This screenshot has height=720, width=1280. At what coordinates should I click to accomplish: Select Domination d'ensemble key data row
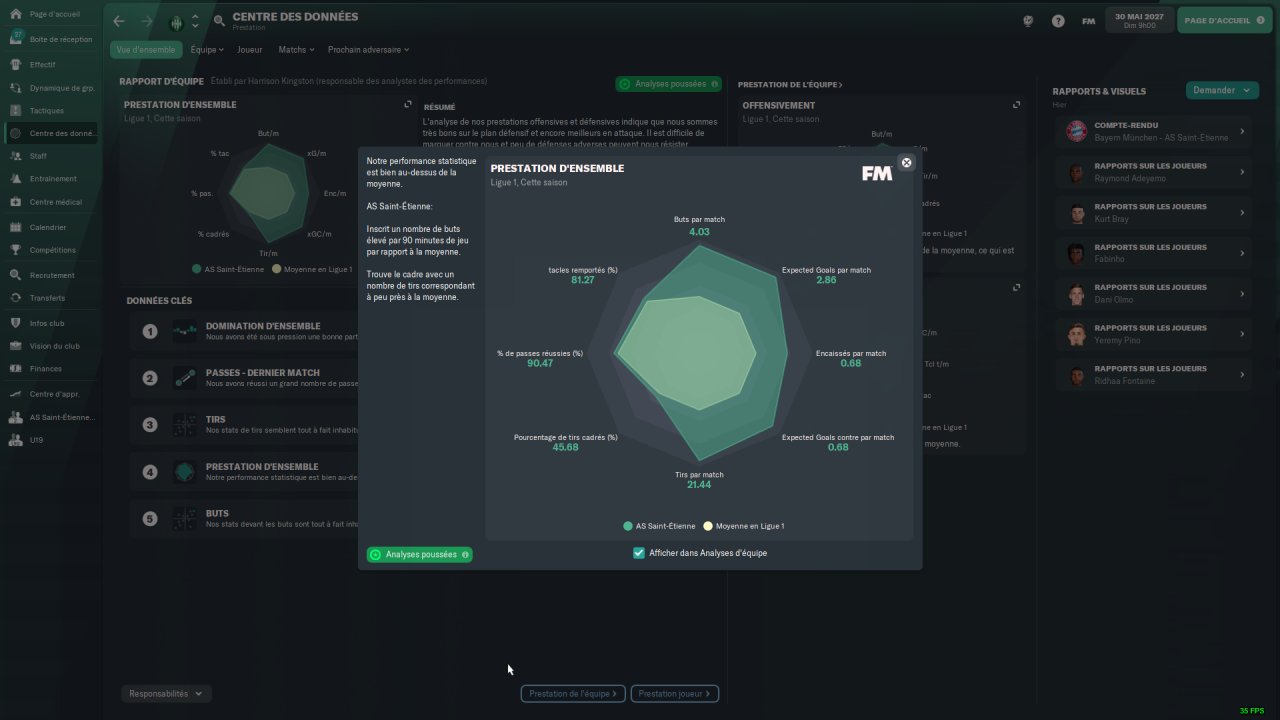coord(245,331)
